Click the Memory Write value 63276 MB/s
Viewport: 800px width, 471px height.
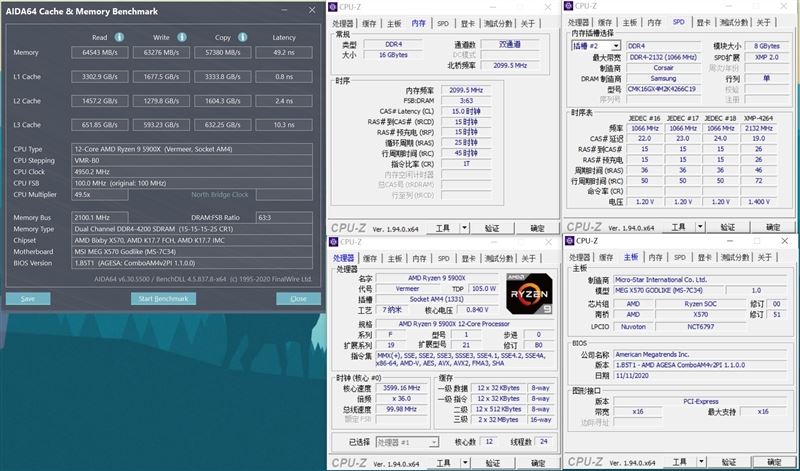161,53
